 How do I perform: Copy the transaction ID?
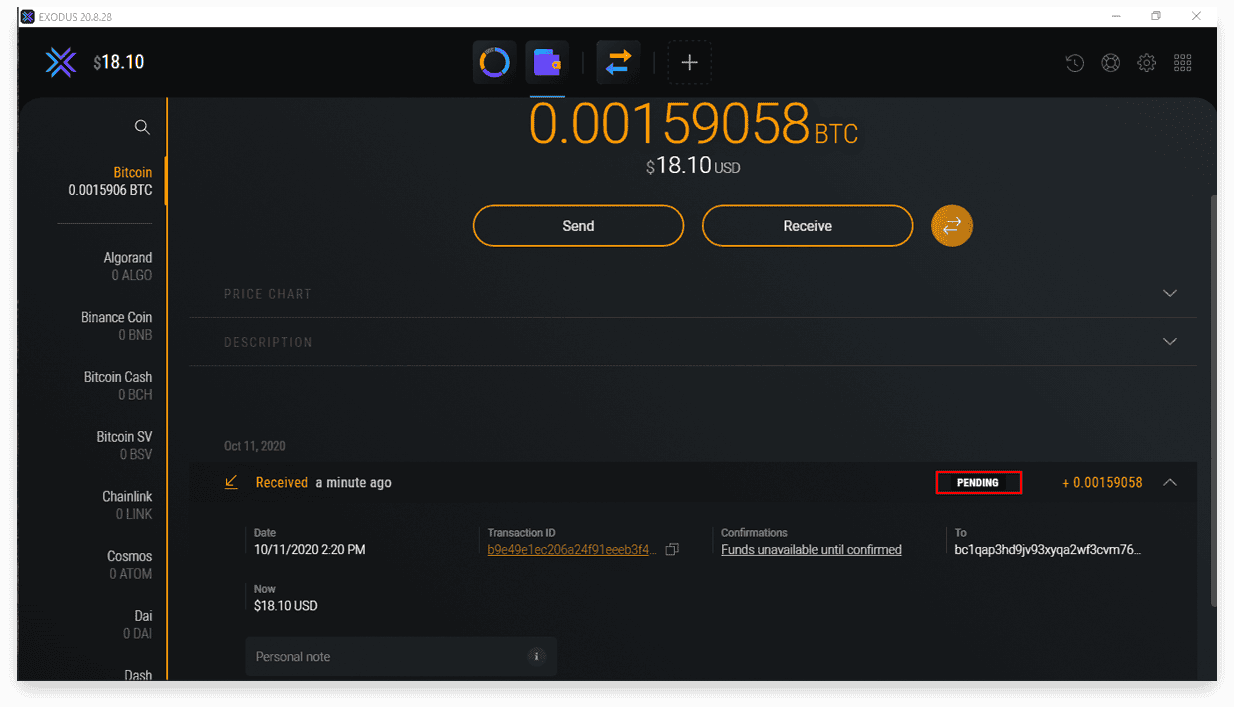672,550
